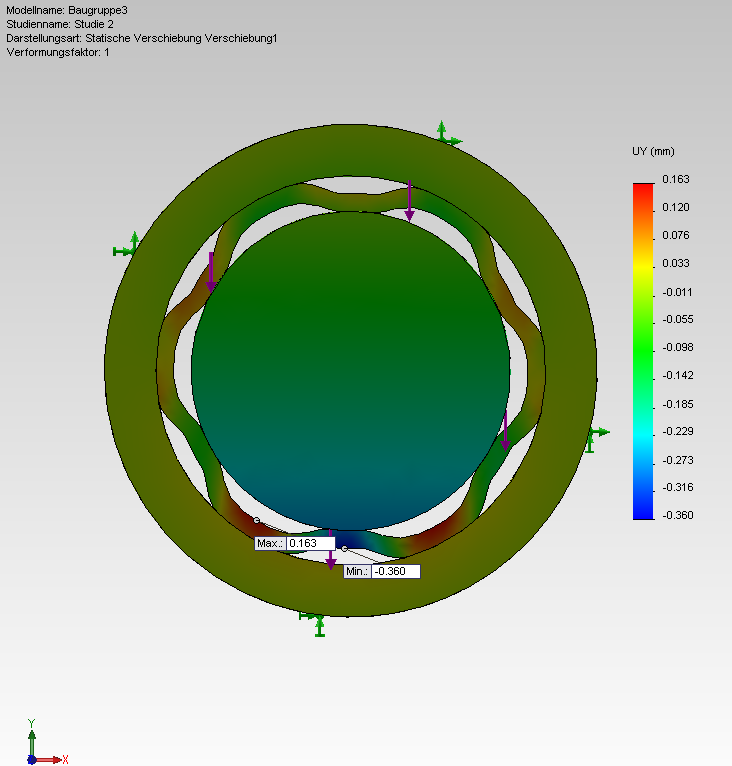Click the Modellname: Baugruppe3 text
732x766 pixels.
pyautogui.click(x=67, y=10)
